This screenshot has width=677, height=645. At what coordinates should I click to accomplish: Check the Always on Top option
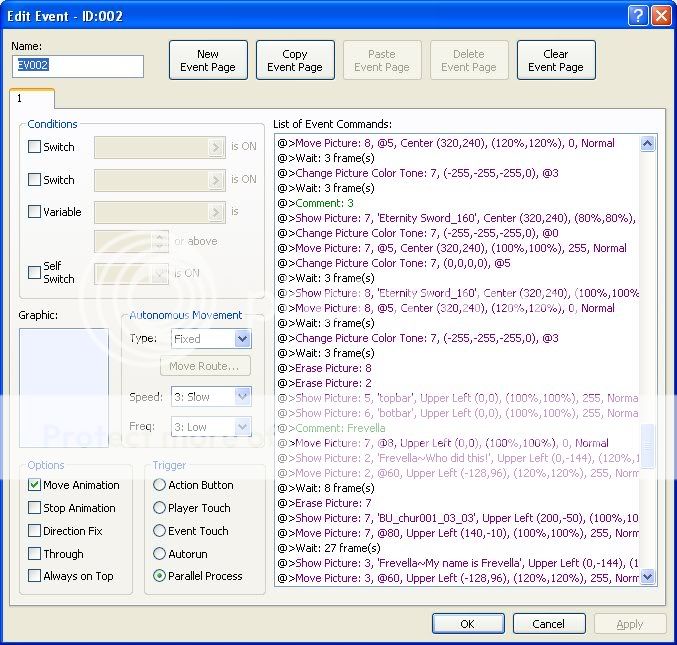coord(35,576)
